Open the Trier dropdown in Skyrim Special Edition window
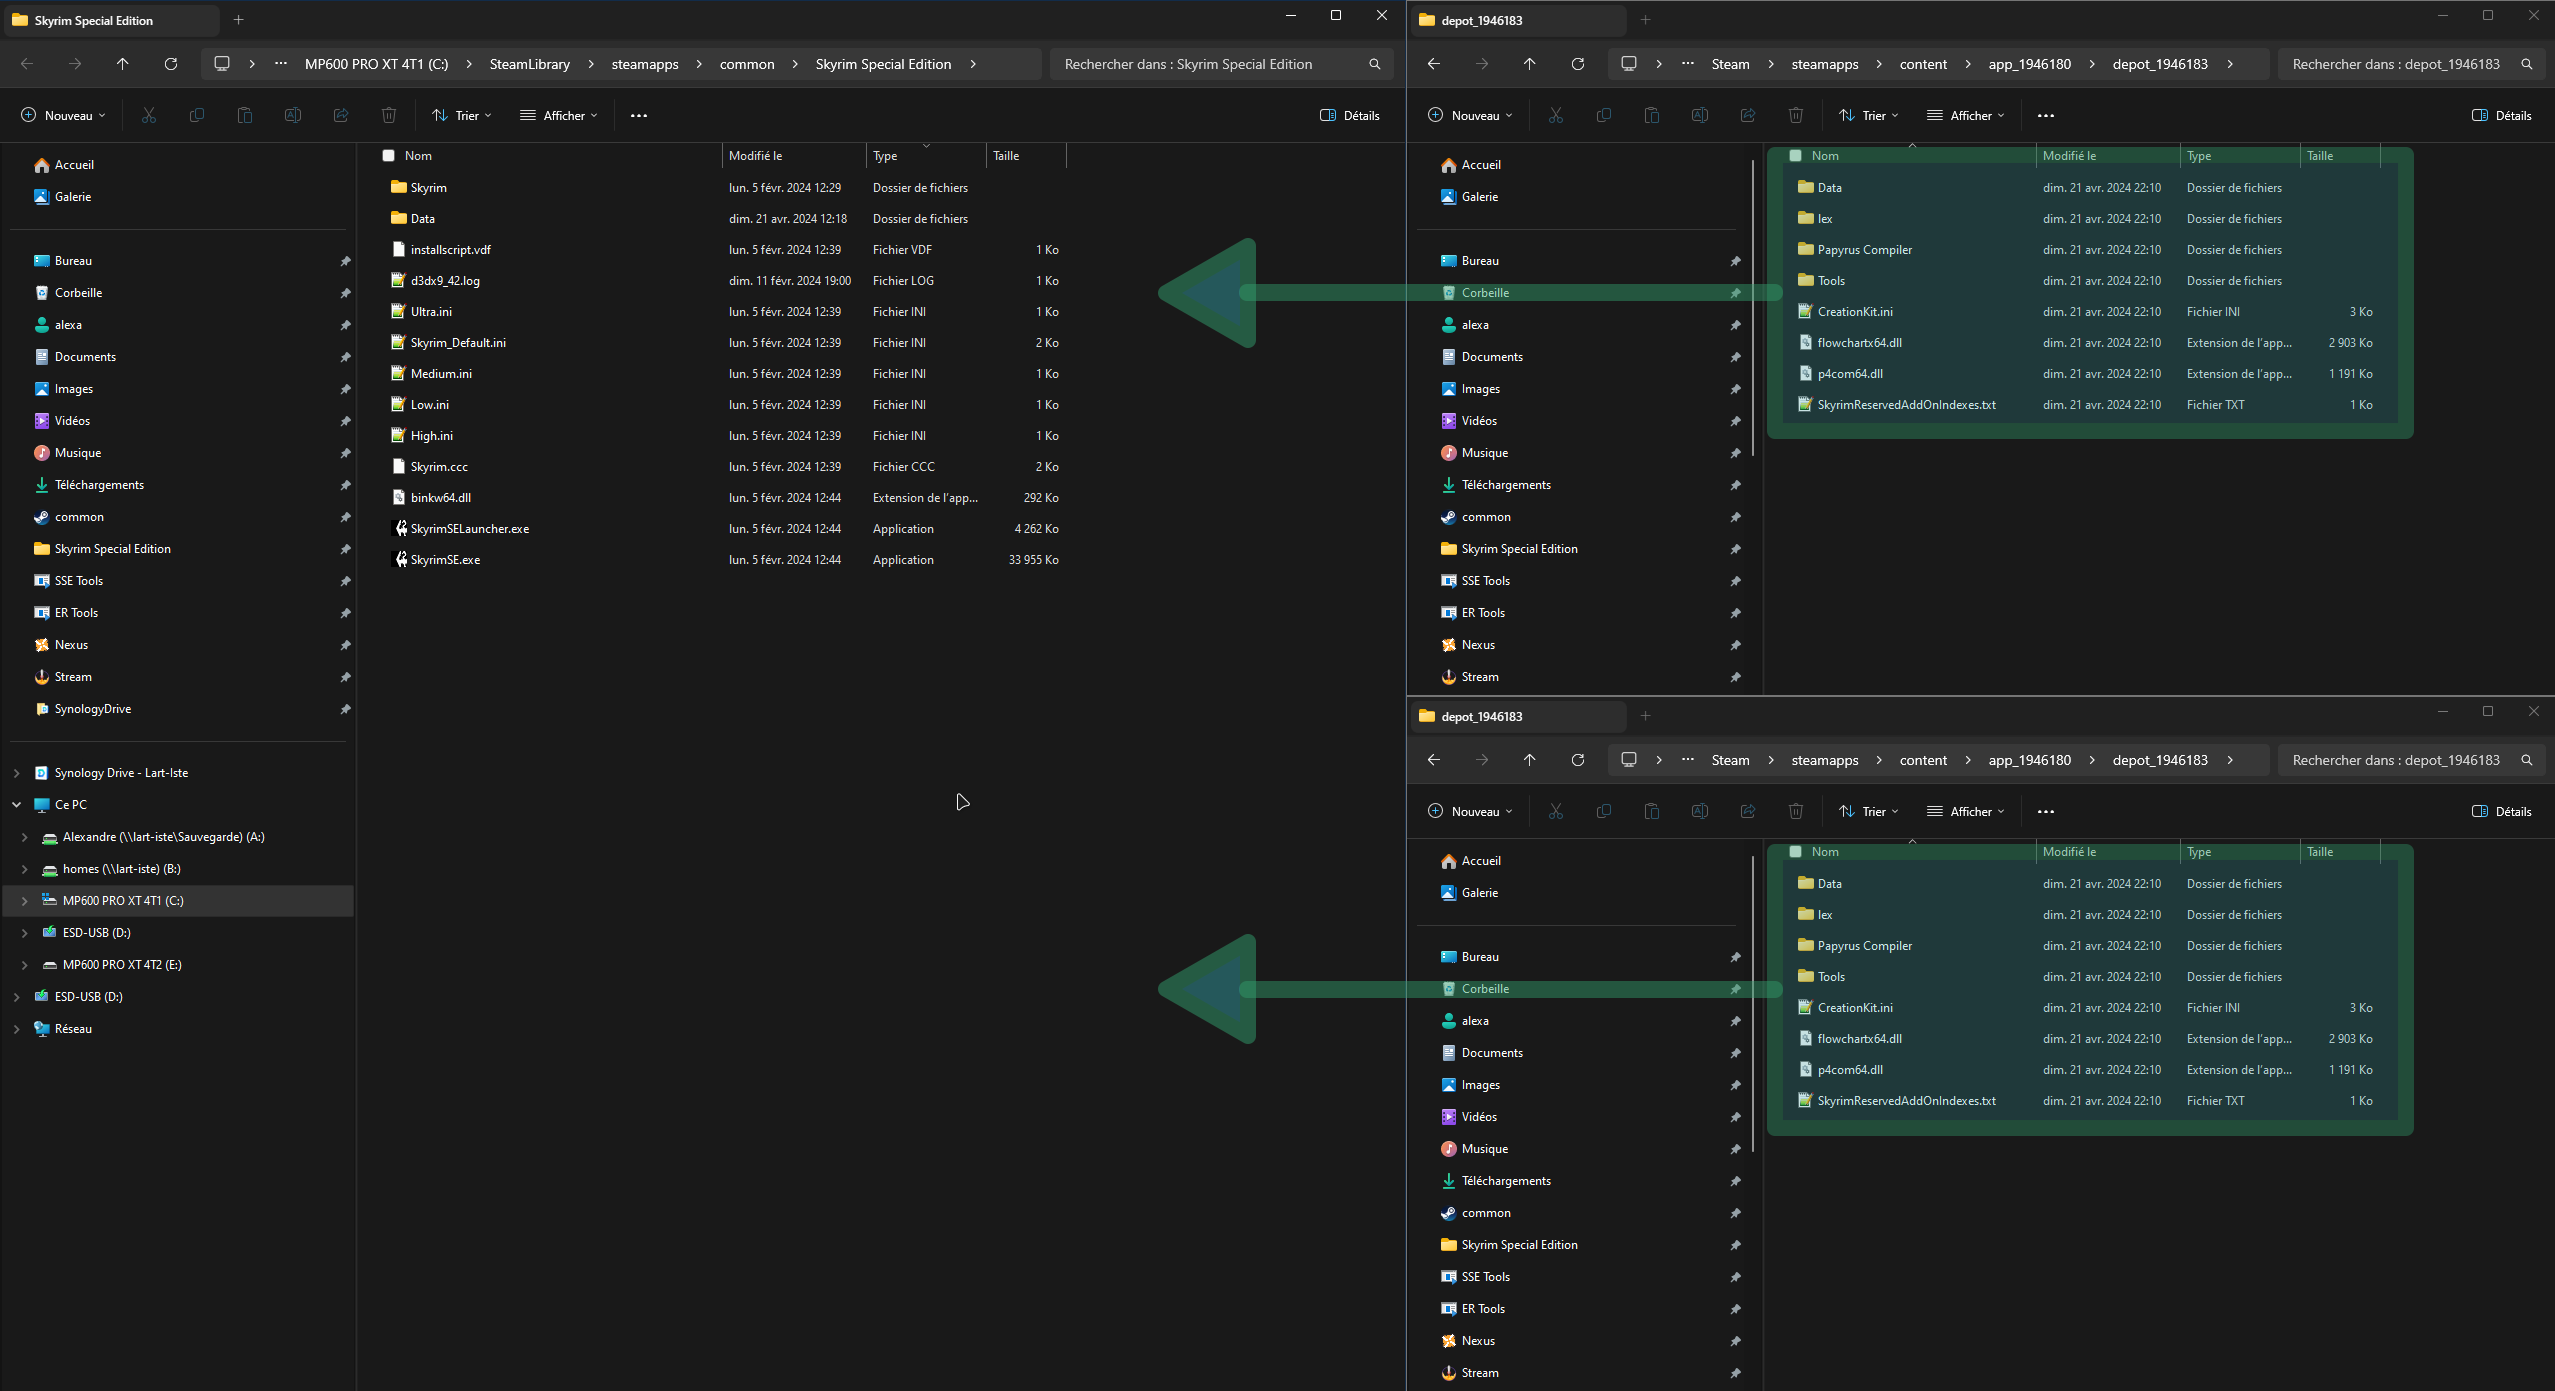This screenshot has height=1391, width=2555. [x=462, y=116]
